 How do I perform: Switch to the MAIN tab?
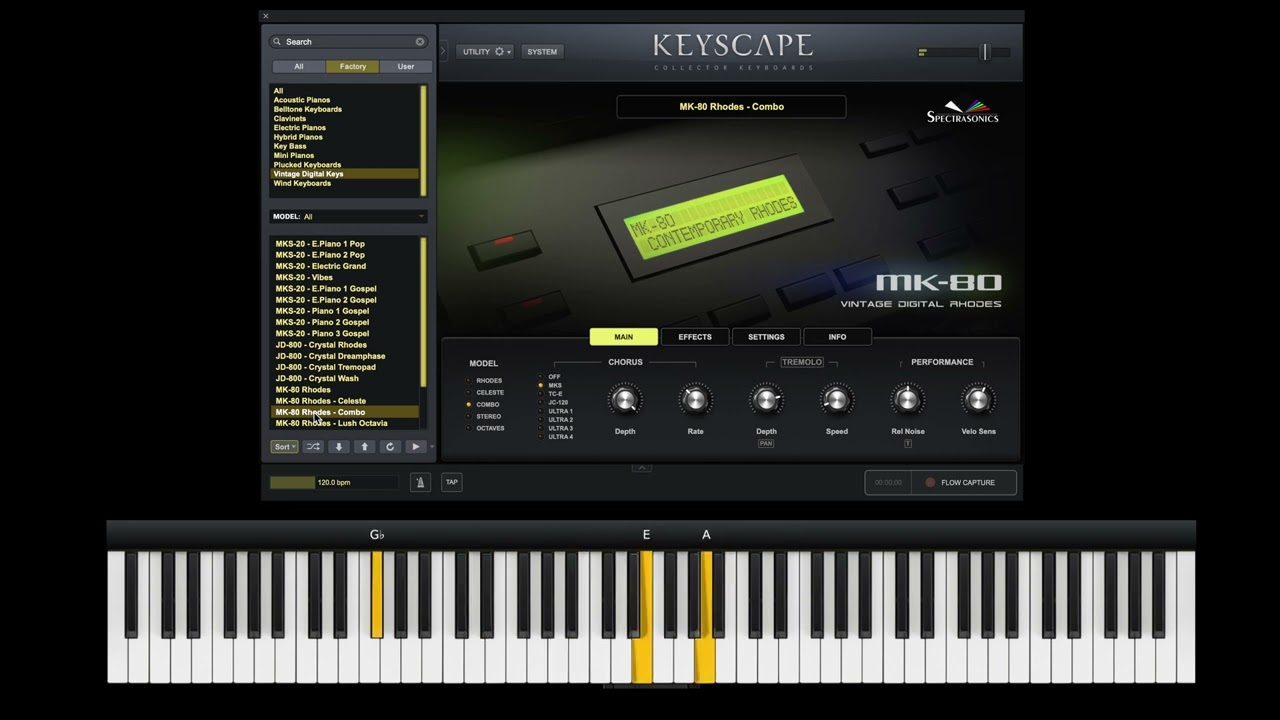click(624, 337)
